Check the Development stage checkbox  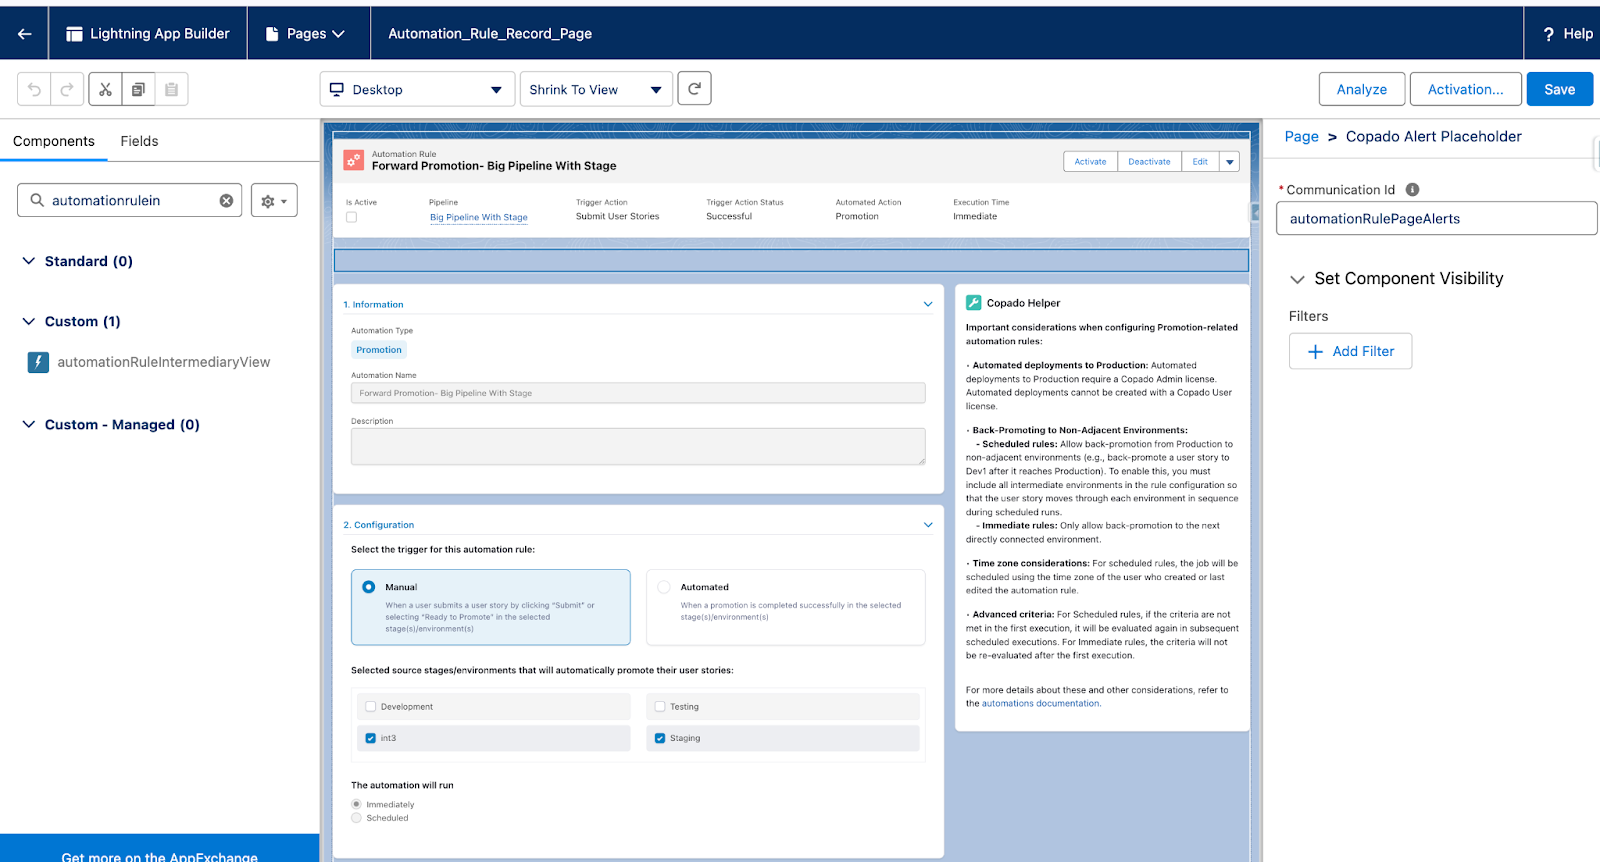(x=371, y=706)
